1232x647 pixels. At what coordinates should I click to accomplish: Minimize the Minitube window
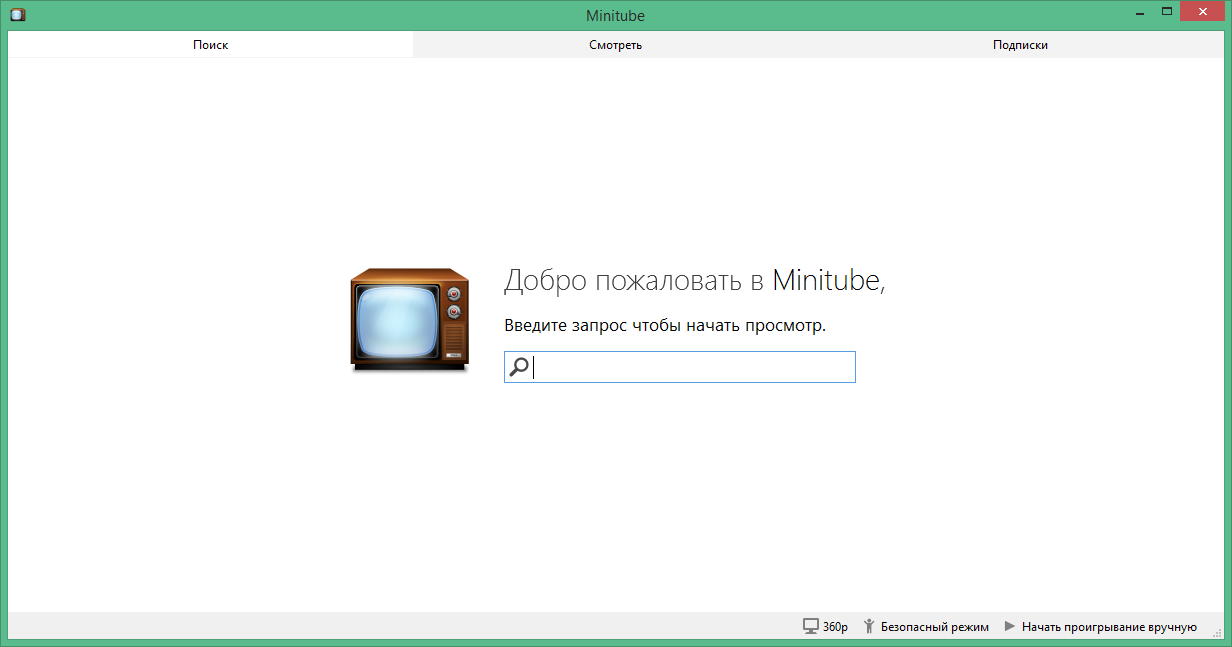1140,12
